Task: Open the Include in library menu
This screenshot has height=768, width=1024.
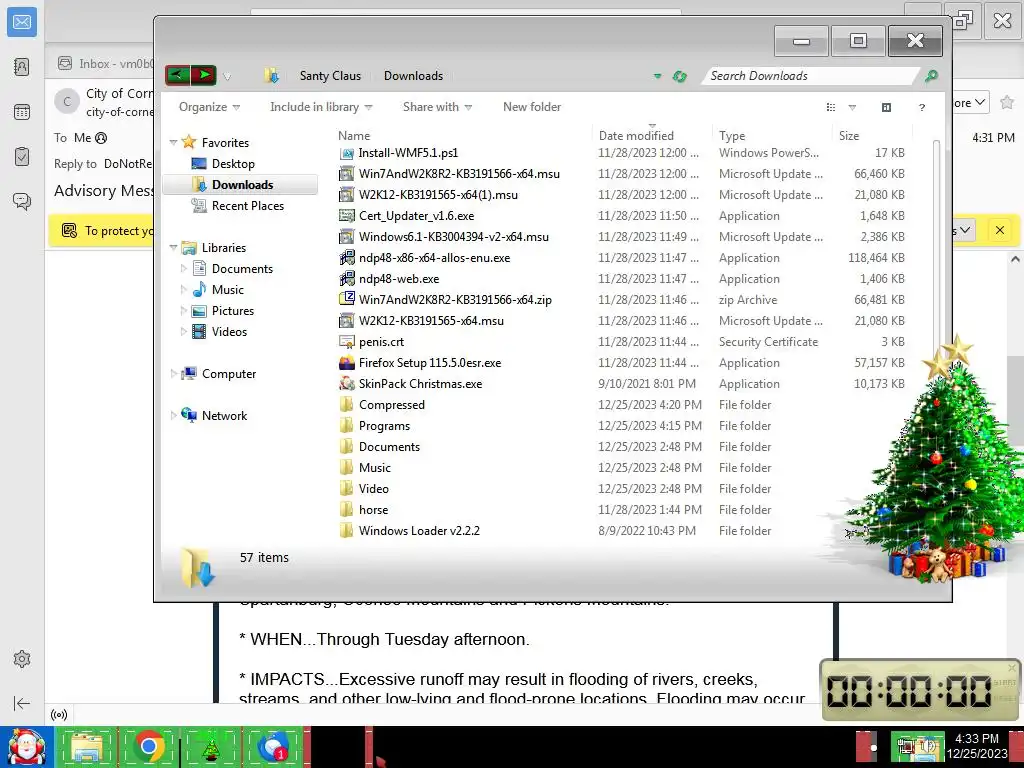Action: point(321,107)
